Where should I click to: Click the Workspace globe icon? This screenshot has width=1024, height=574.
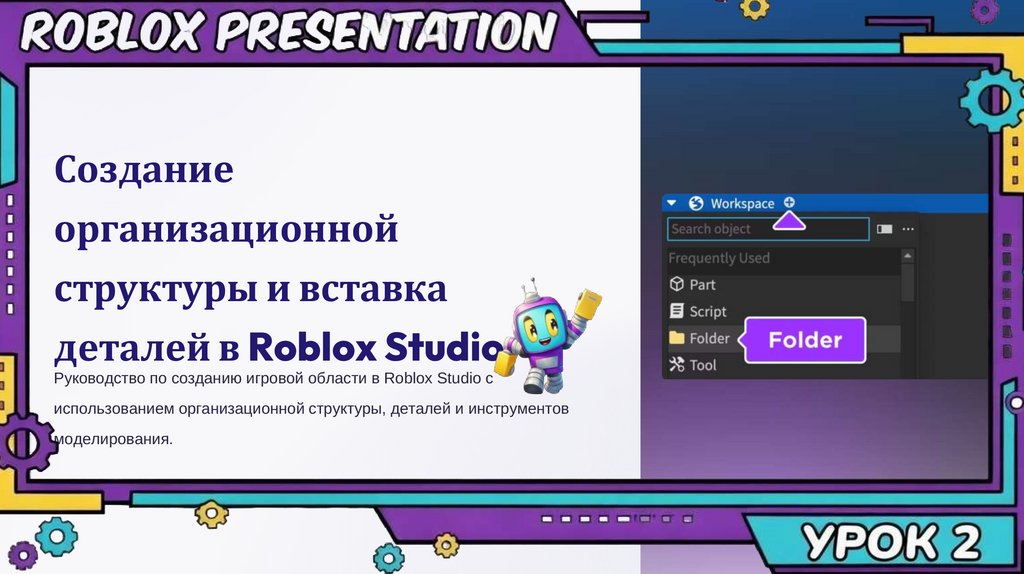696,203
